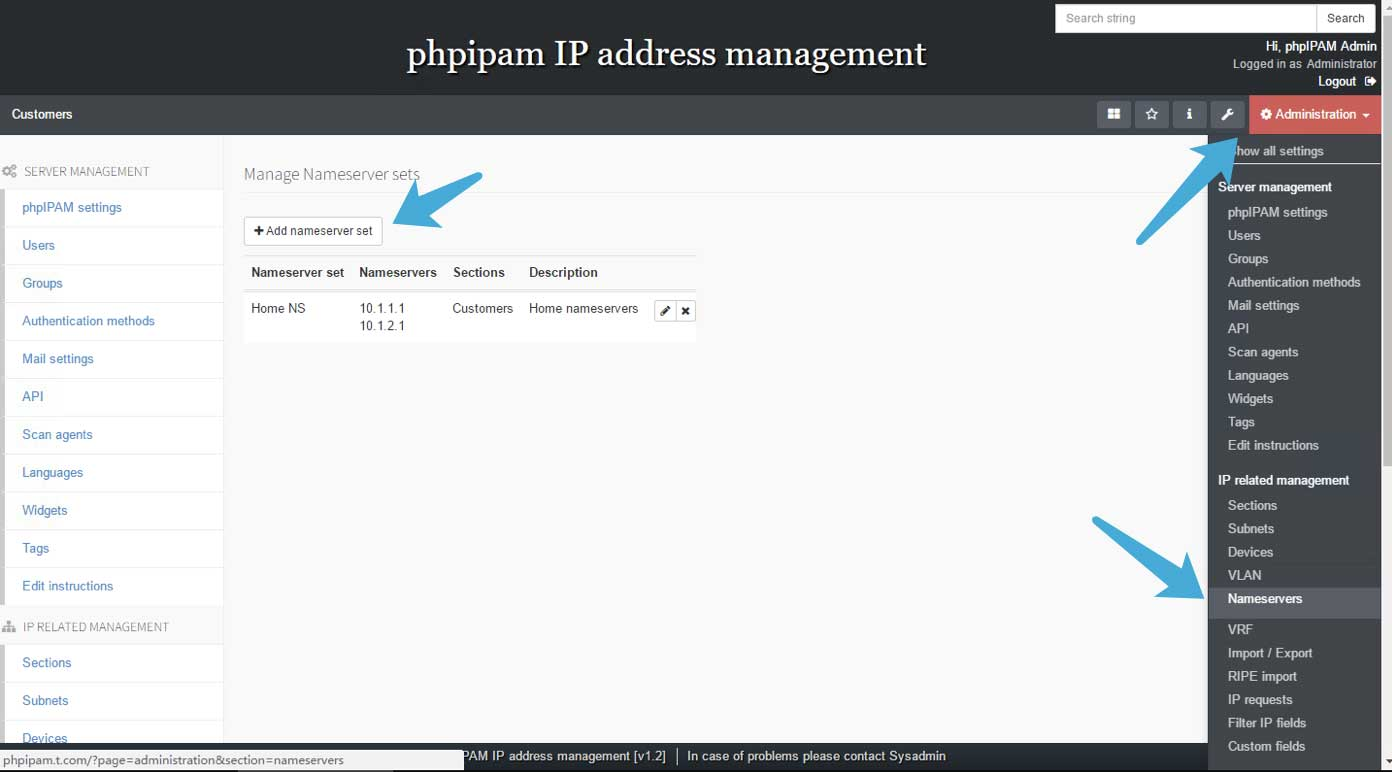Image resolution: width=1392 pixels, height=772 pixels.
Task: Collapse the Administration dropdown menu
Action: pyautogui.click(x=1315, y=114)
